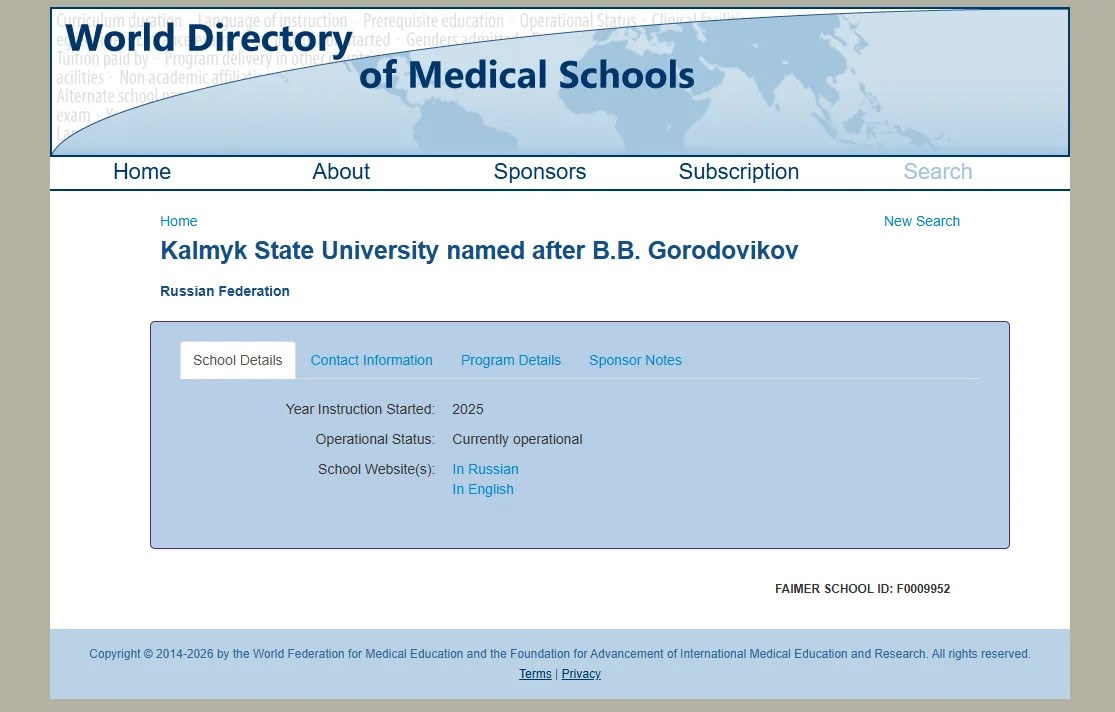This screenshot has width=1115, height=712.
Task: Click the Kalmyk State University heading
Action: [479, 250]
